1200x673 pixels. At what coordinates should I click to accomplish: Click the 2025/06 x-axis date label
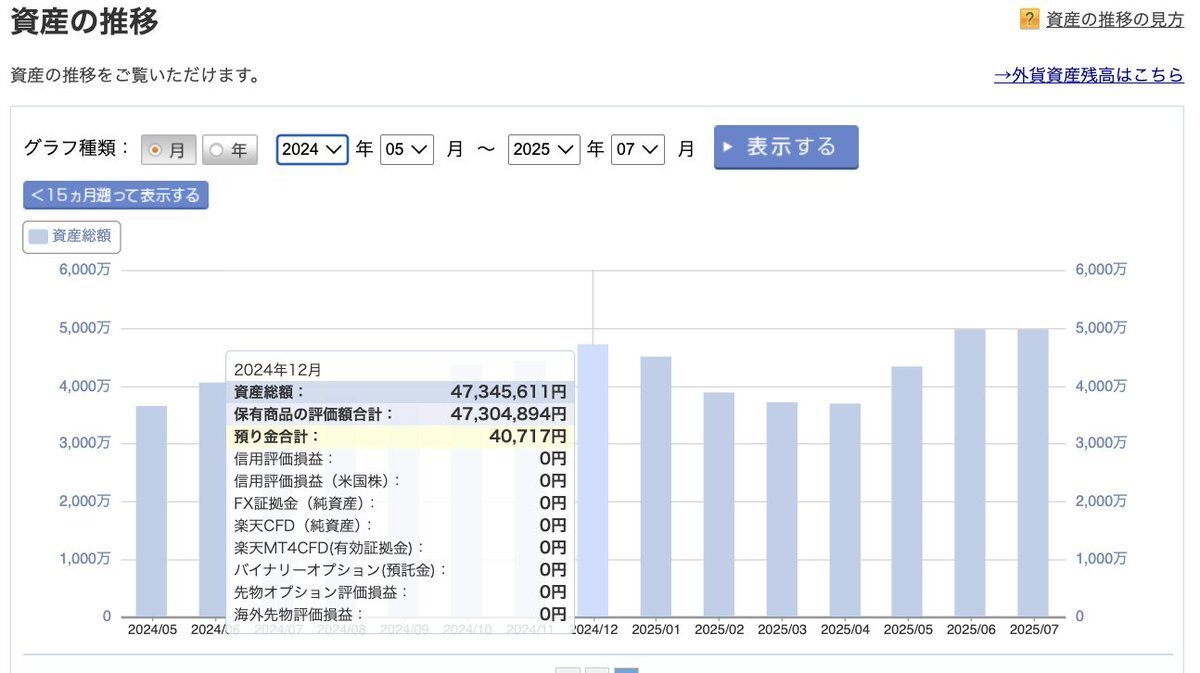[970, 630]
